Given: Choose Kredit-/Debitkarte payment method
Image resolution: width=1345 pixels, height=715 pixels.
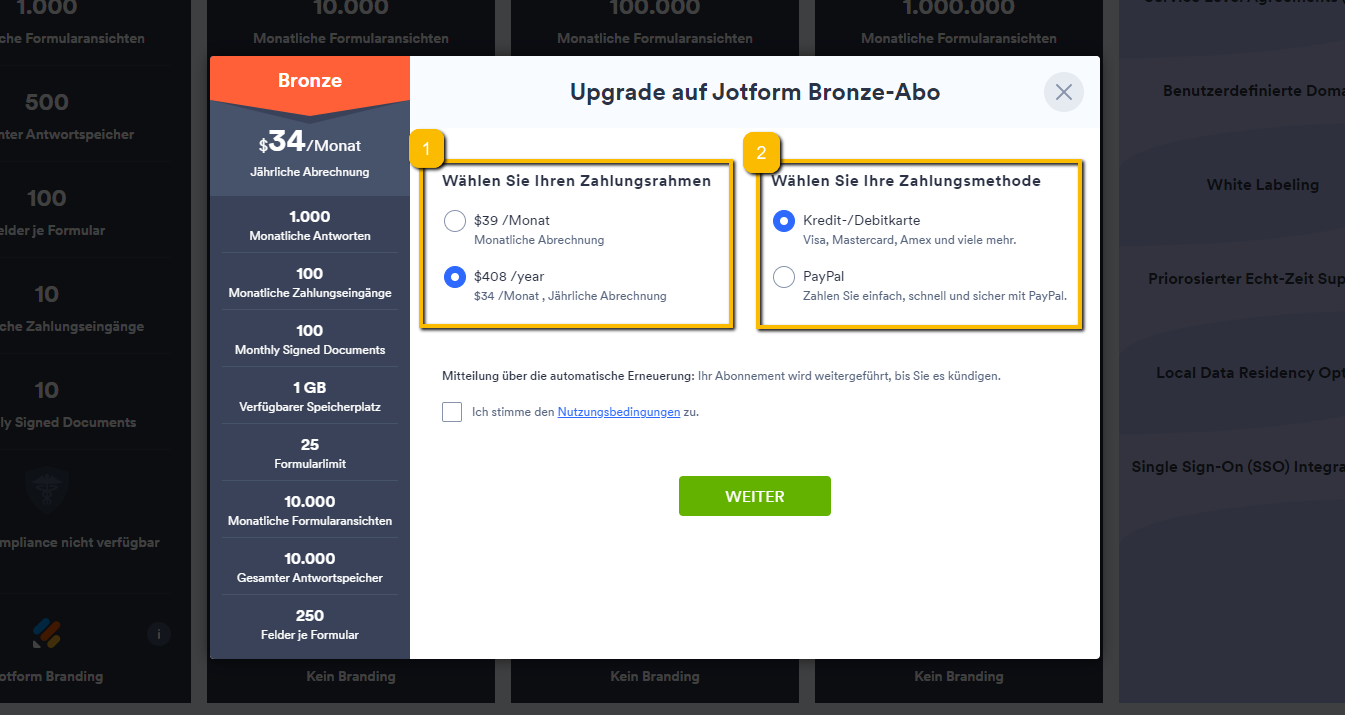Looking at the screenshot, I should tap(784, 221).
